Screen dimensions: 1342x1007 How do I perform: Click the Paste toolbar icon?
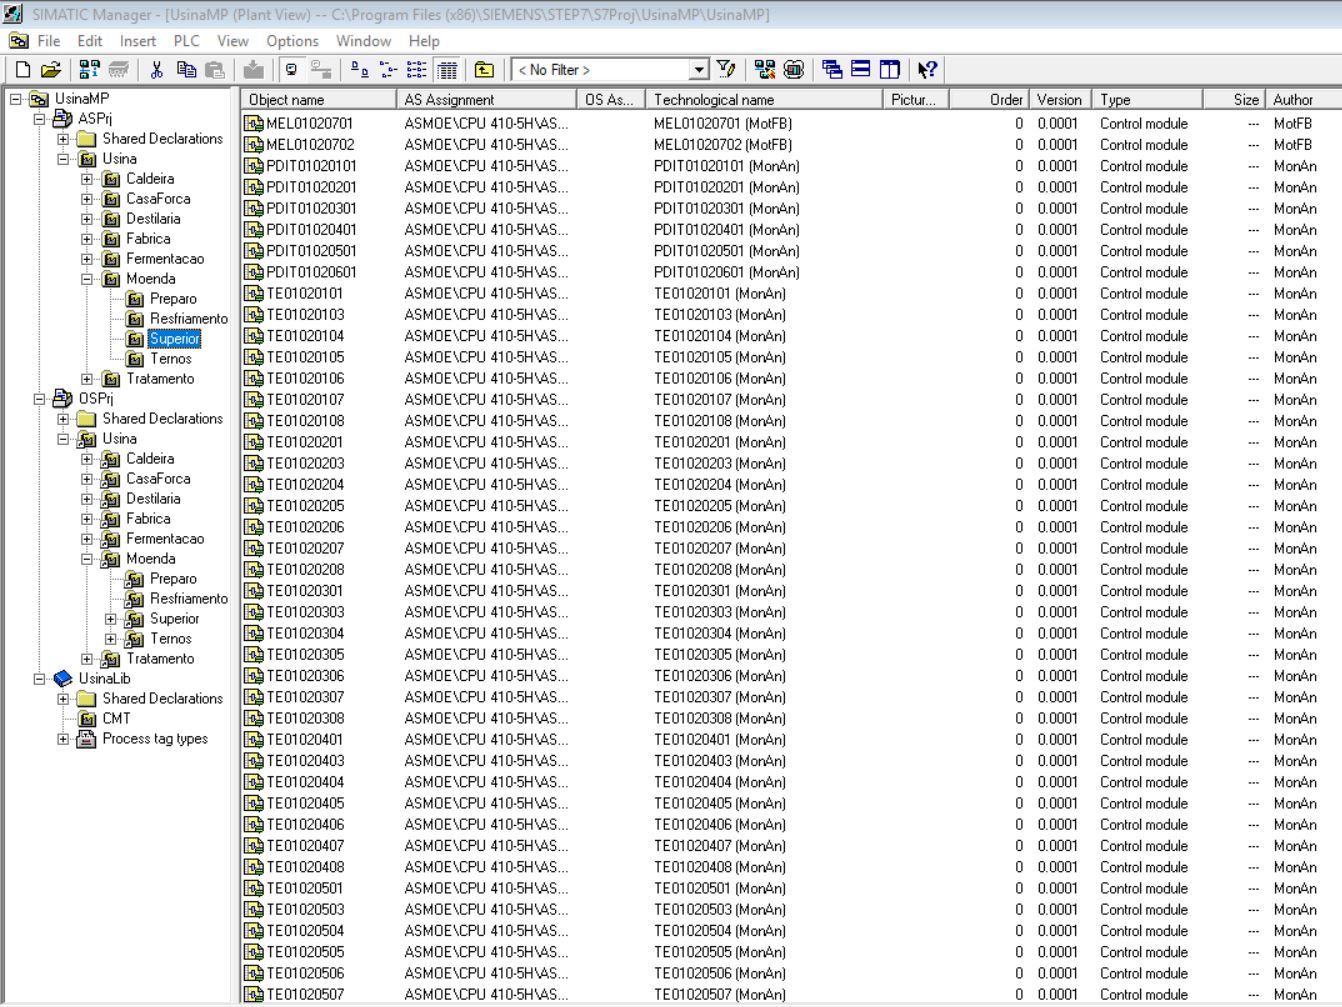coord(215,70)
